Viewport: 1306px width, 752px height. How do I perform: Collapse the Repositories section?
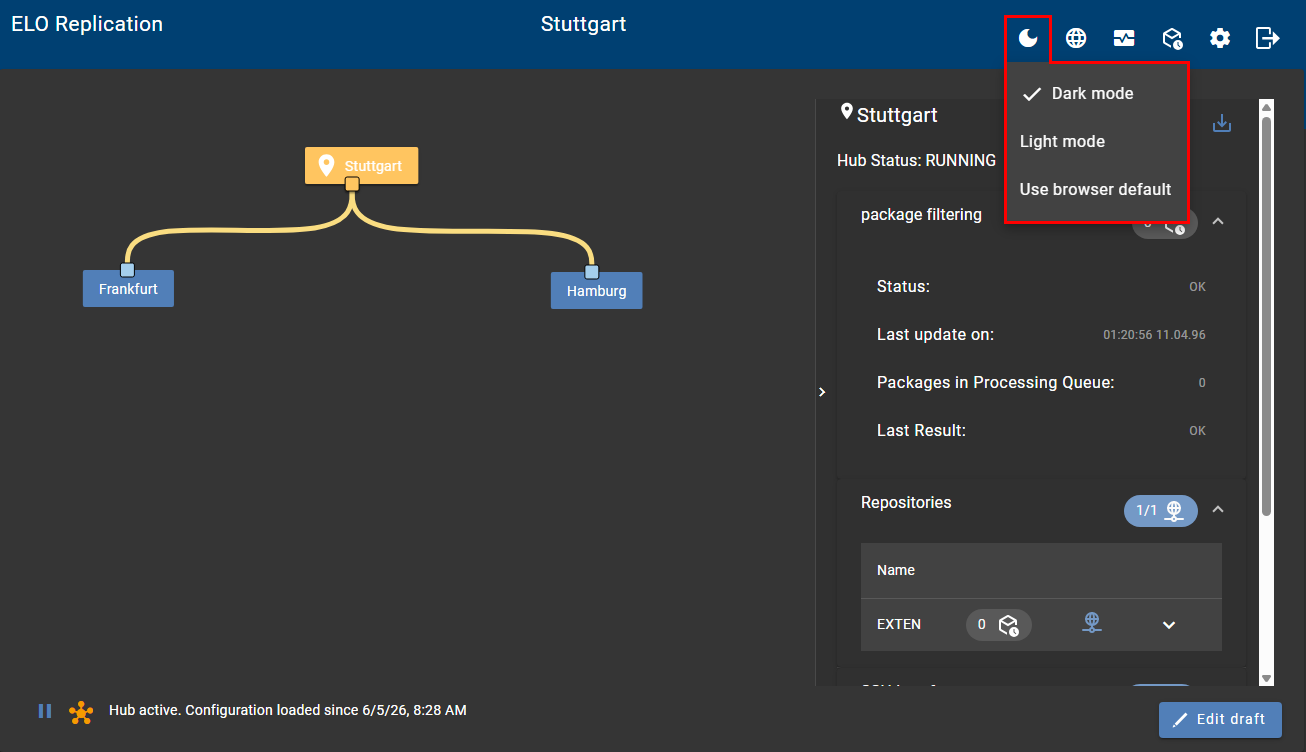1218,510
